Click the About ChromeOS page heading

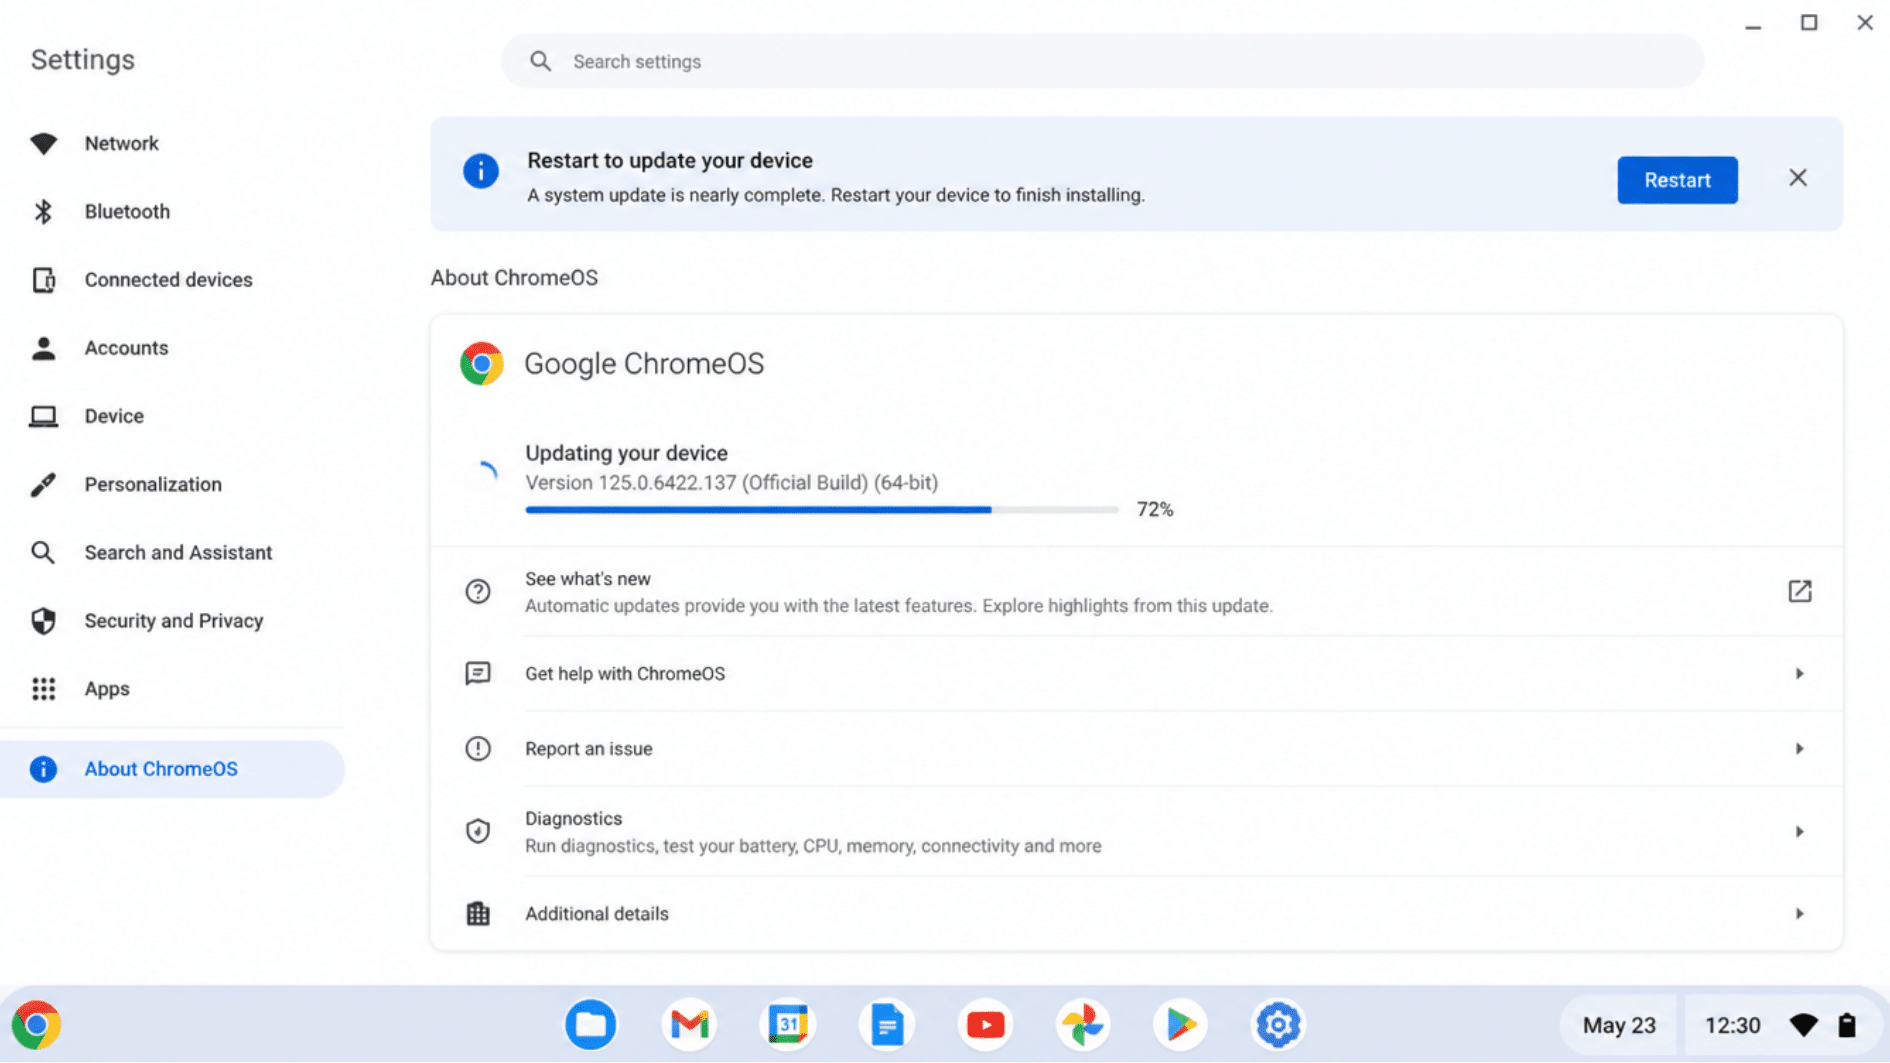(514, 278)
